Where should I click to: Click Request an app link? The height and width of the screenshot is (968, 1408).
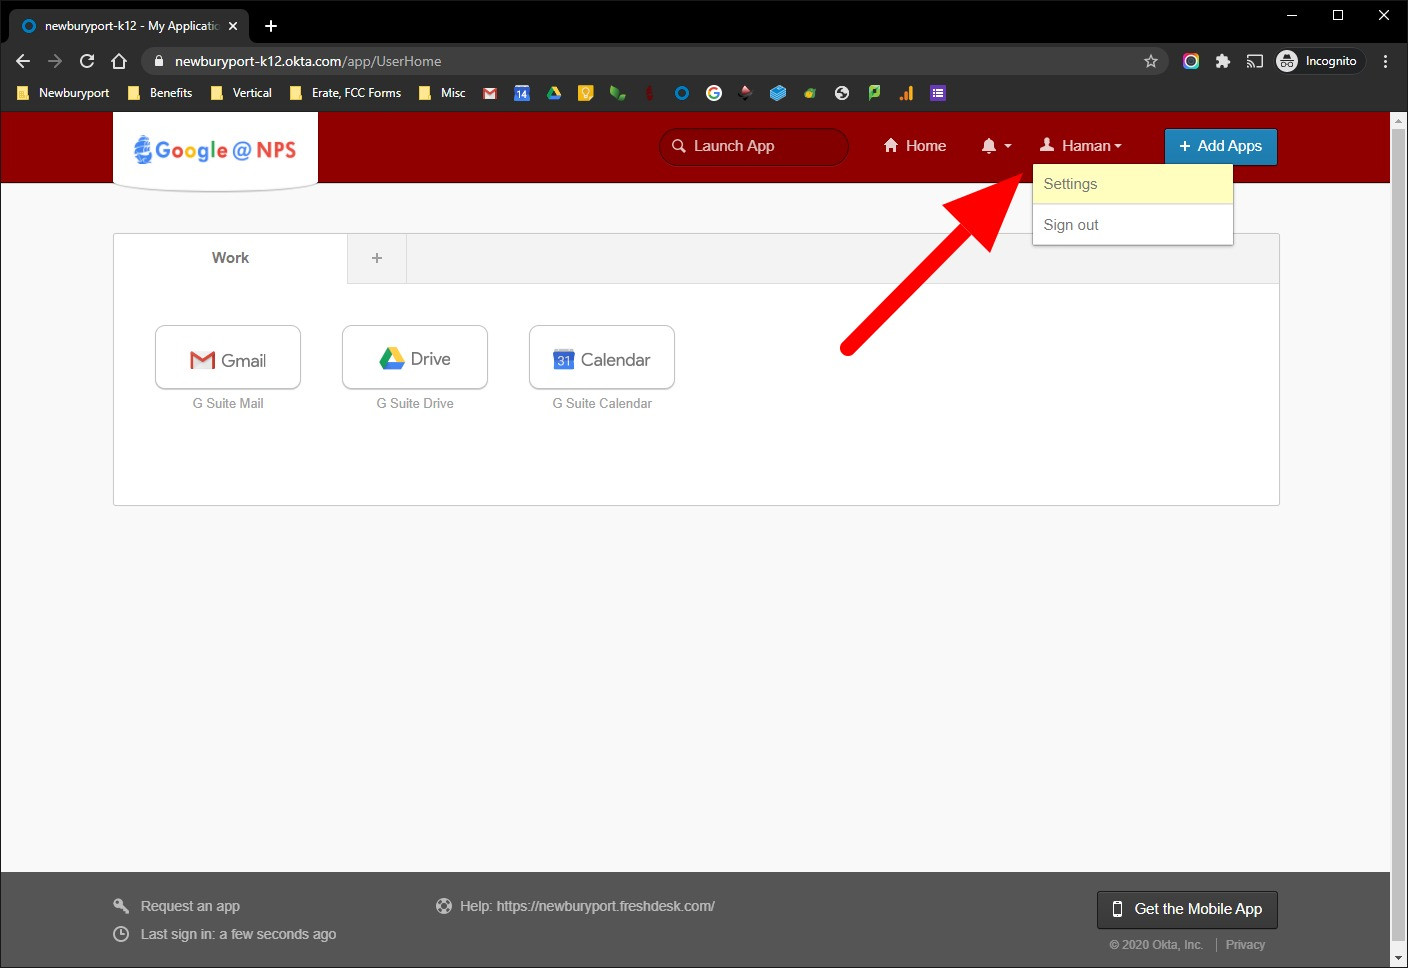tap(190, 906)
